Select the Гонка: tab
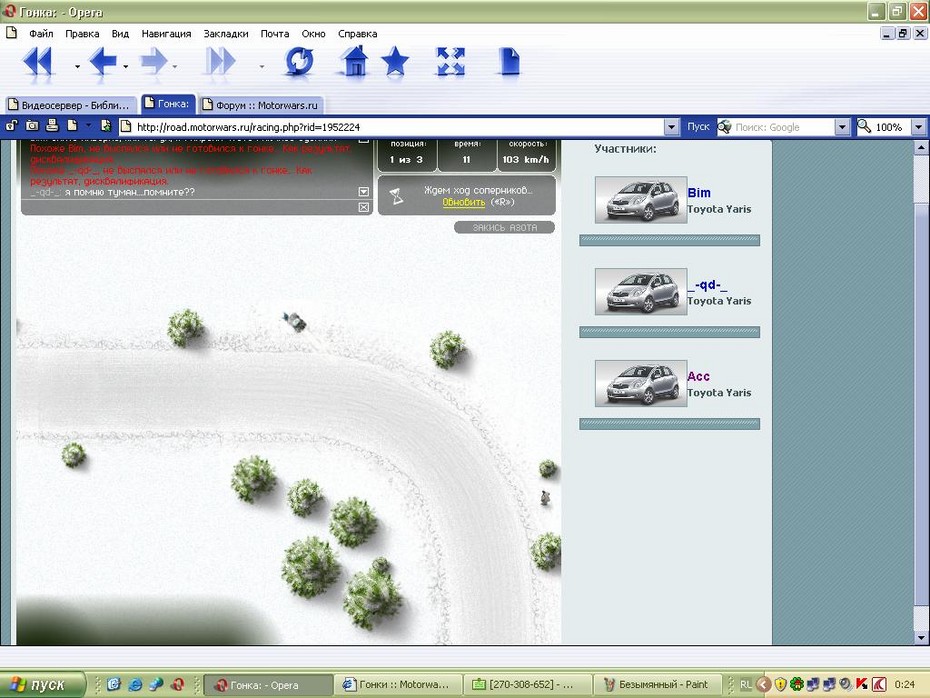 point(168,103)
